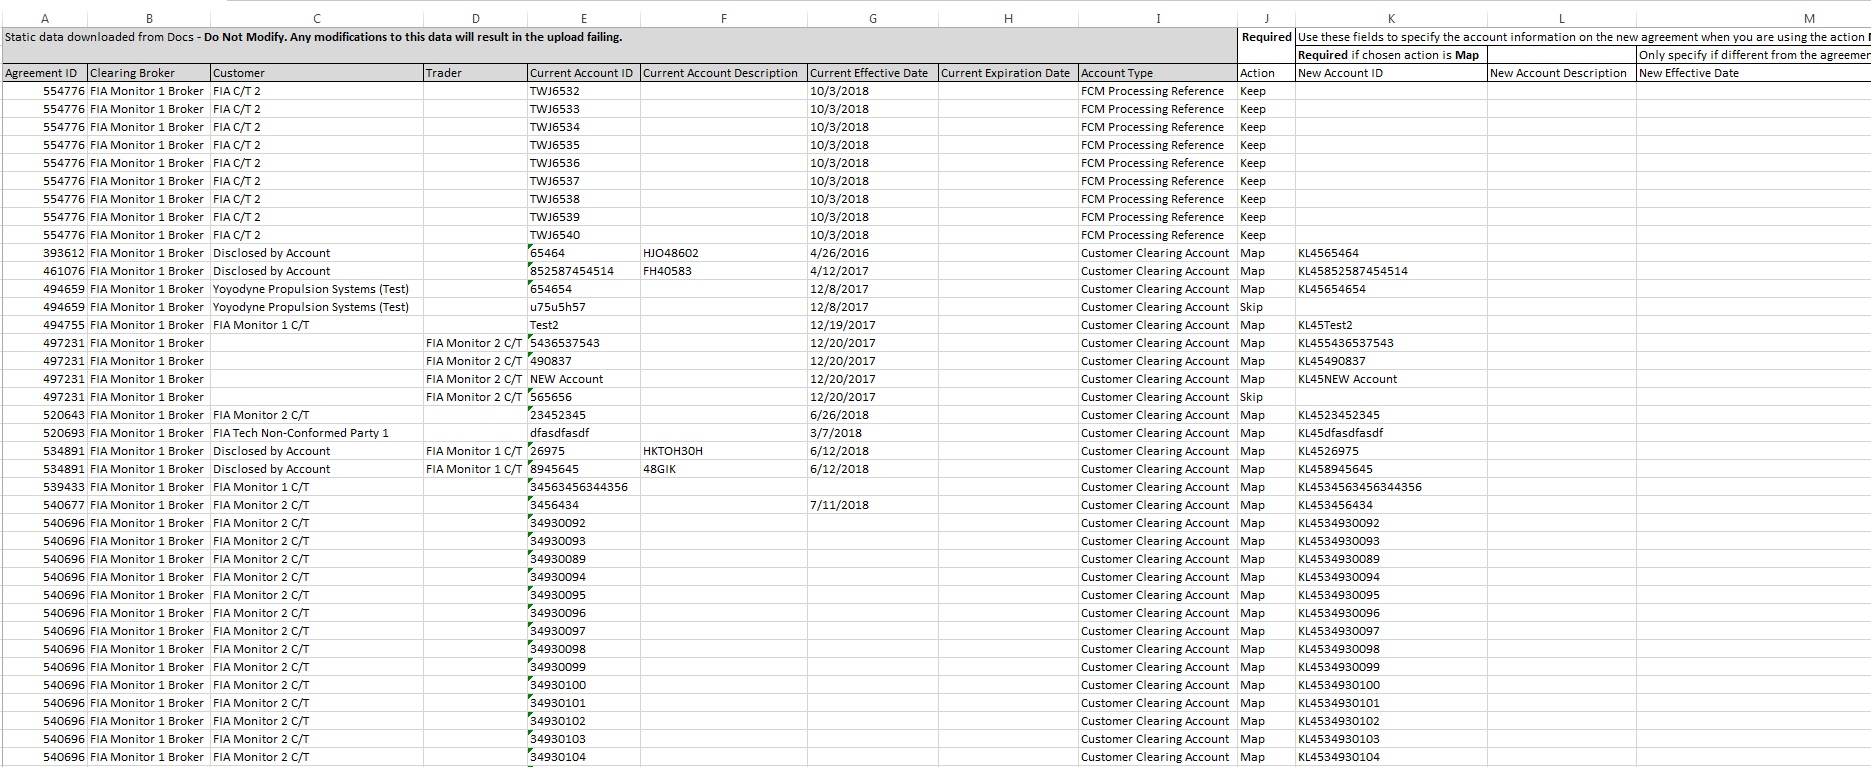
Task: Select FIA Tech Non-Conformed Party 1 cell
Action: click(317, 433)
